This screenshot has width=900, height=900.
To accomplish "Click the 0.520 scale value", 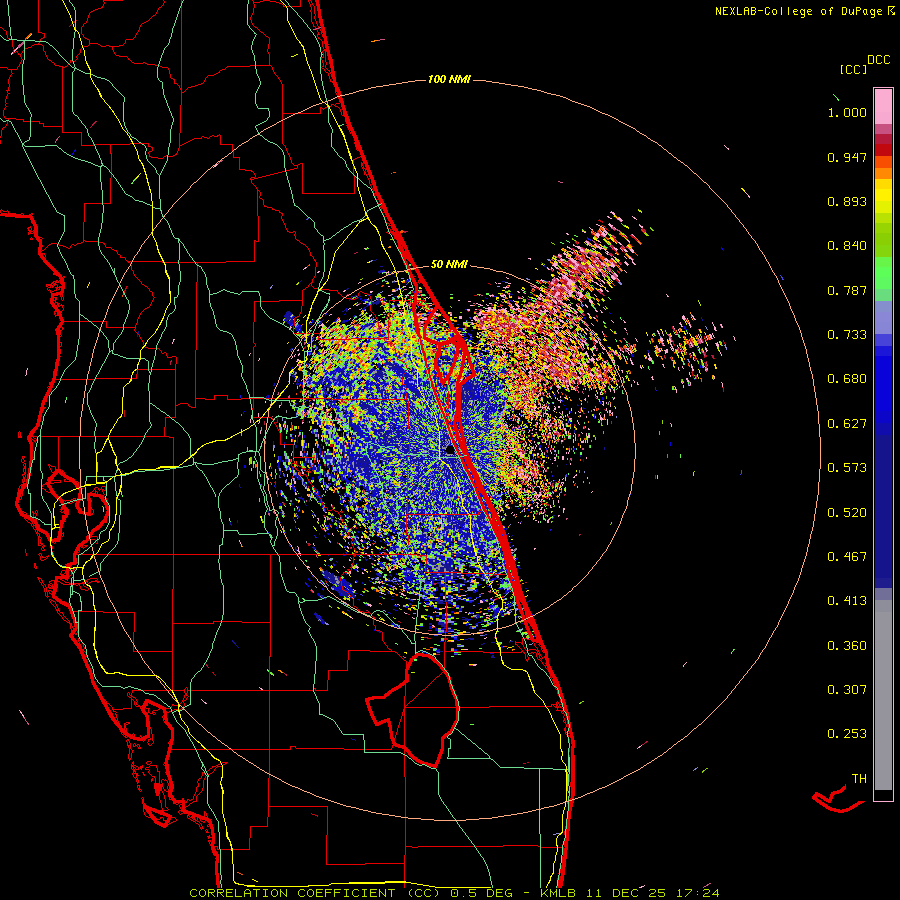I will coord(847,513).
